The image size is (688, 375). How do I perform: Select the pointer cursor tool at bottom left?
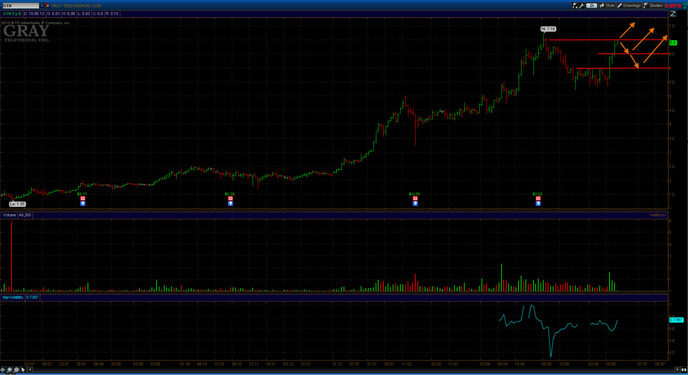(23, 370)
